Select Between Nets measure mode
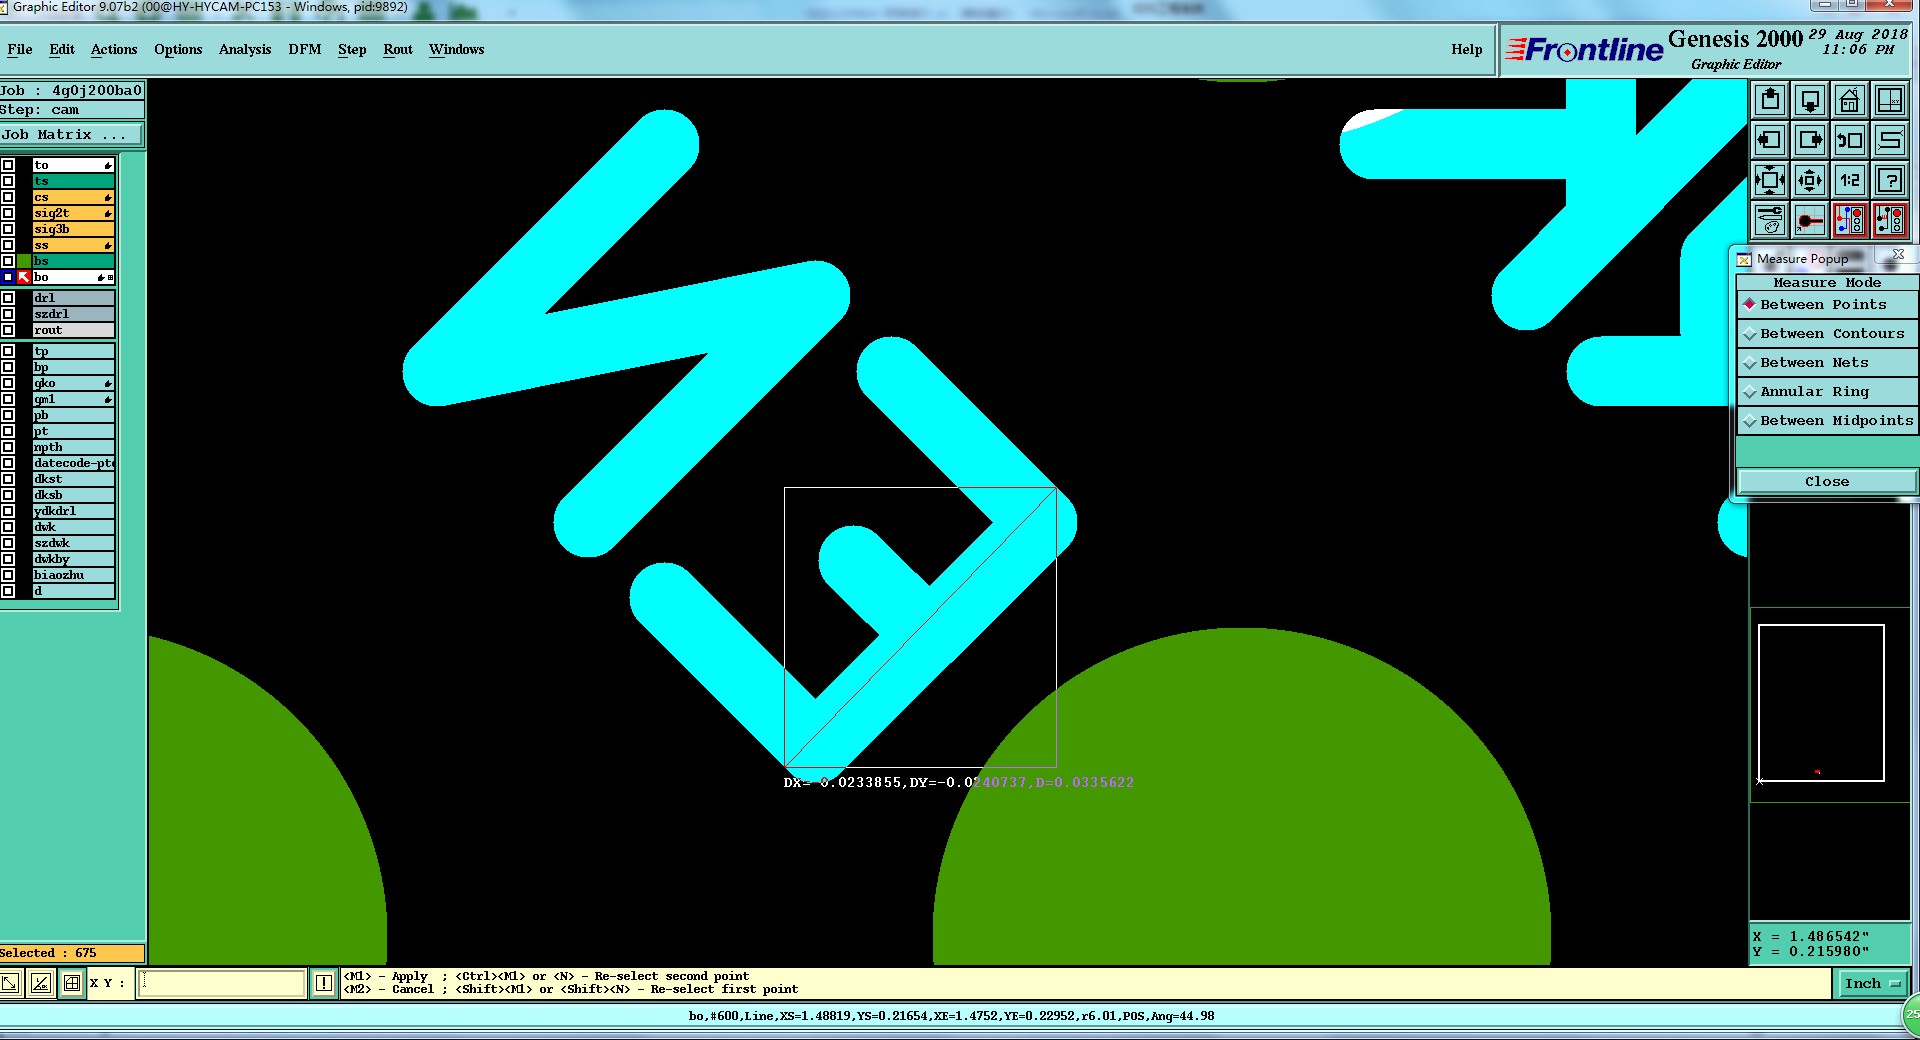1920x1040 pixels. [x=1827, y=362]
